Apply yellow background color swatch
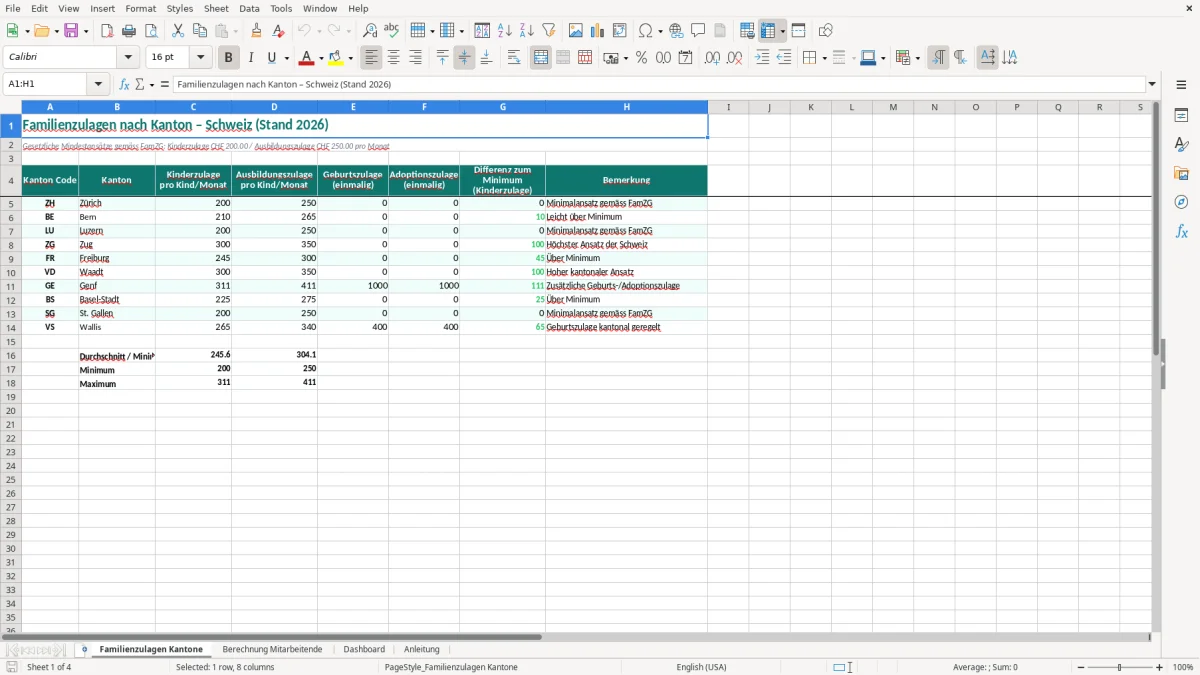 pyautogui.click(x=336, y=58)
